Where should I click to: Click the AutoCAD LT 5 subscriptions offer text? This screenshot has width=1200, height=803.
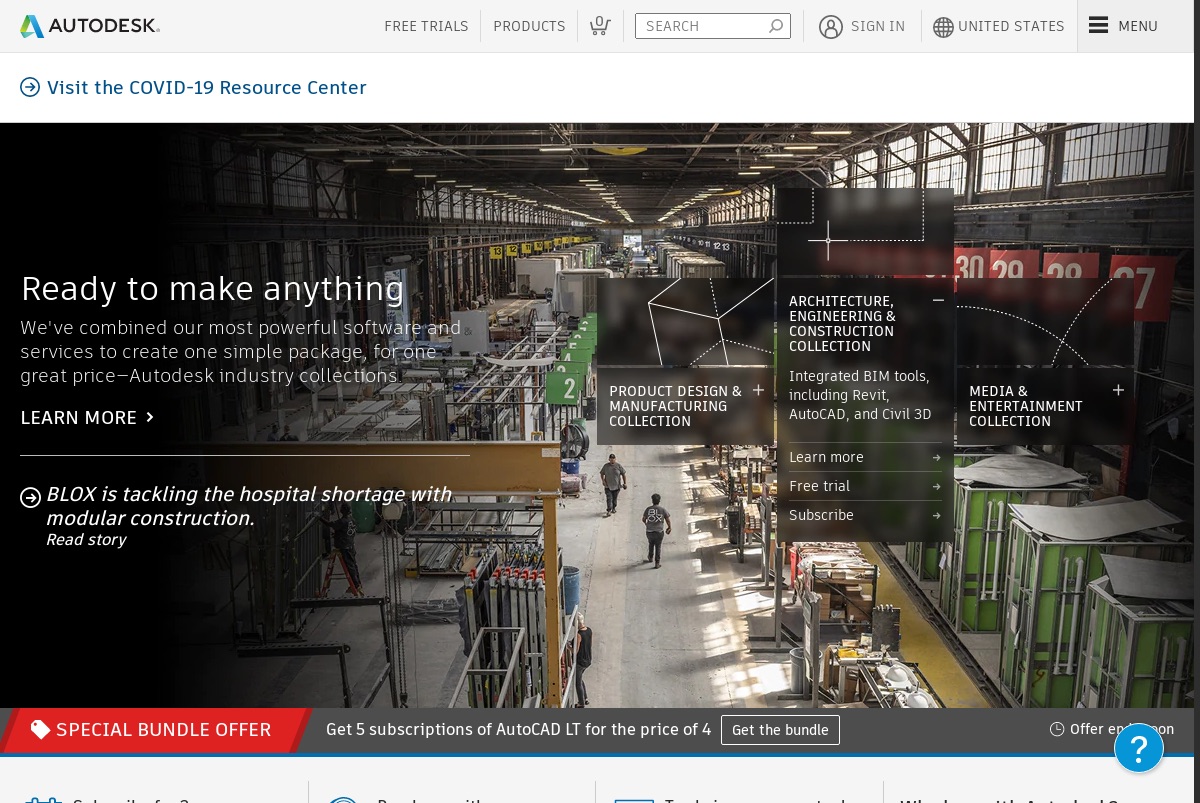pos(519,729)
